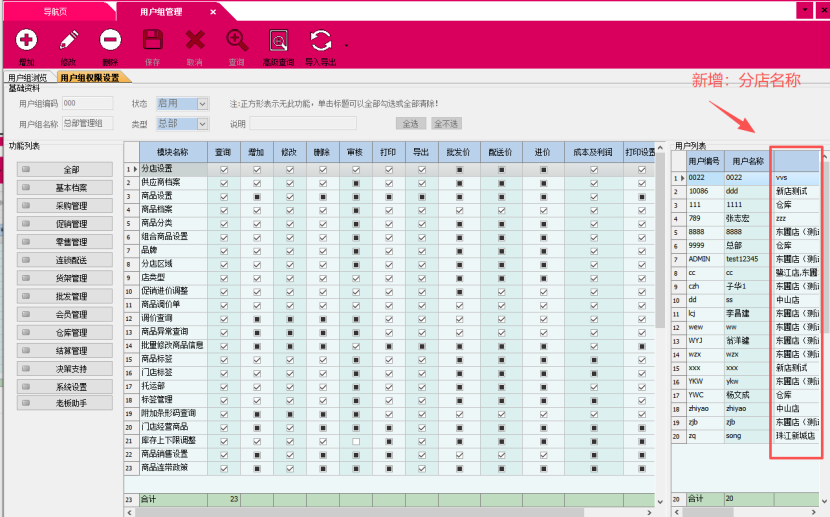The height and width of the screenshot is (517, 830).
Task: Select user name 张志宏 in 用户列表
Action: 737,218
